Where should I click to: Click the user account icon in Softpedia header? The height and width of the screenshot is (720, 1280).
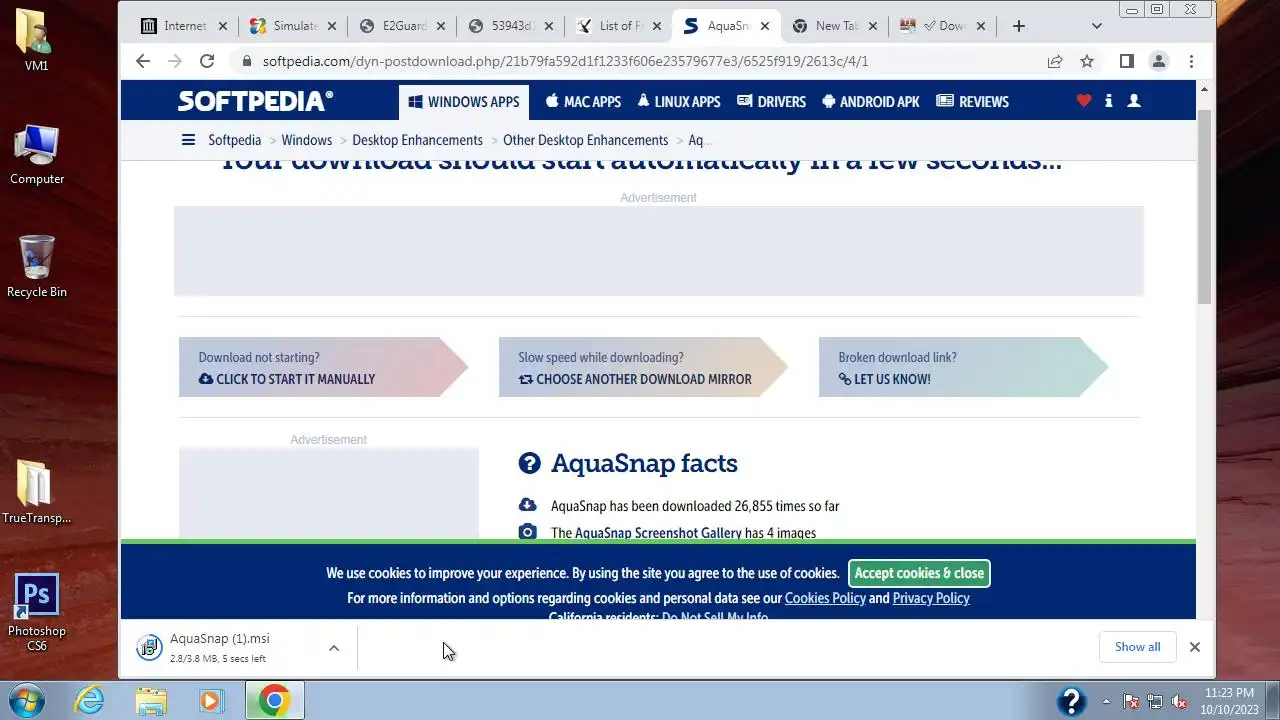(x=1134, y=101)
